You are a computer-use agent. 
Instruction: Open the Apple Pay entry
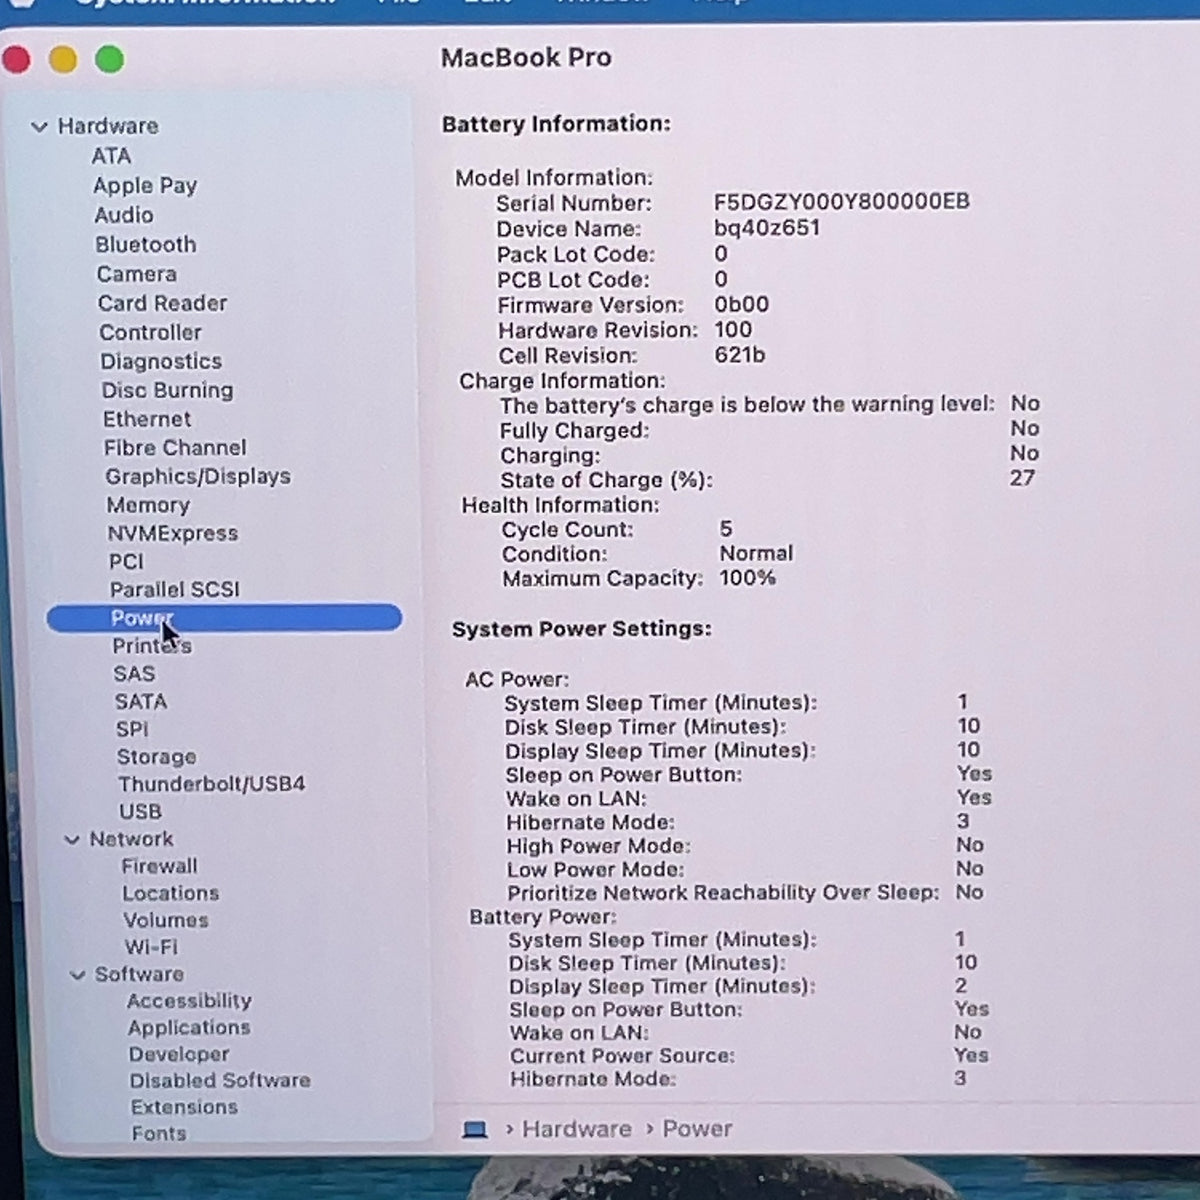[145, 186]
